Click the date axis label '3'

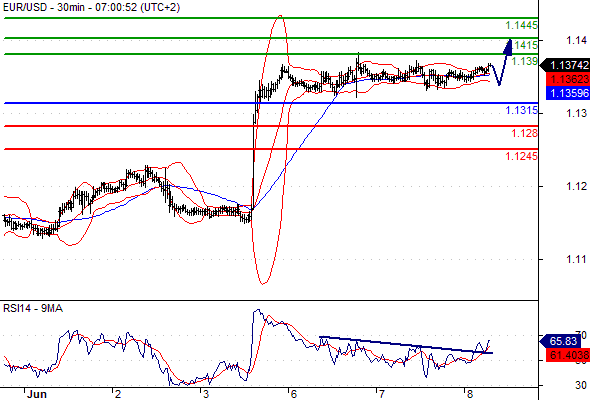(205, 394)
